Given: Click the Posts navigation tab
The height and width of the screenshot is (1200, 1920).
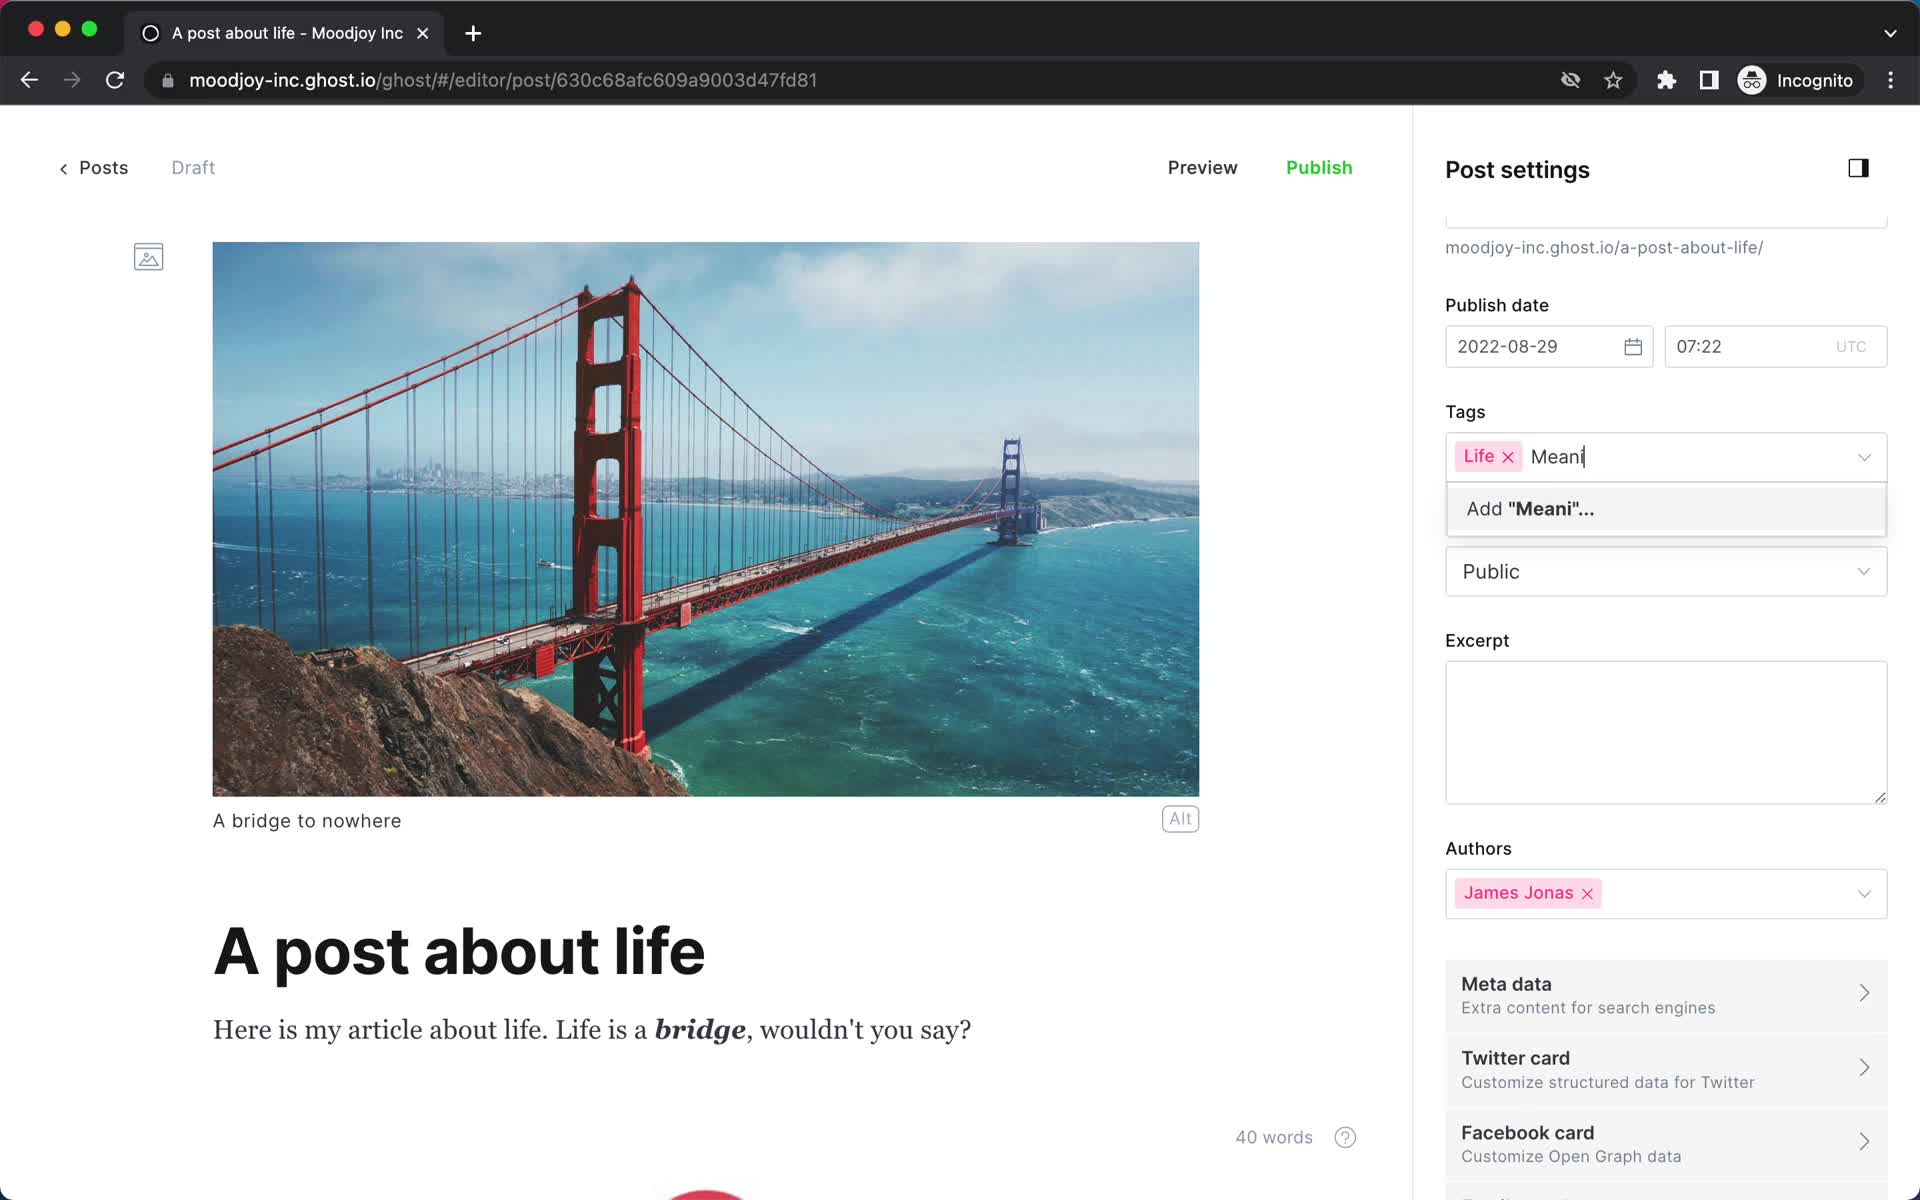Looking at the screenshot, I should coord(93,167).
